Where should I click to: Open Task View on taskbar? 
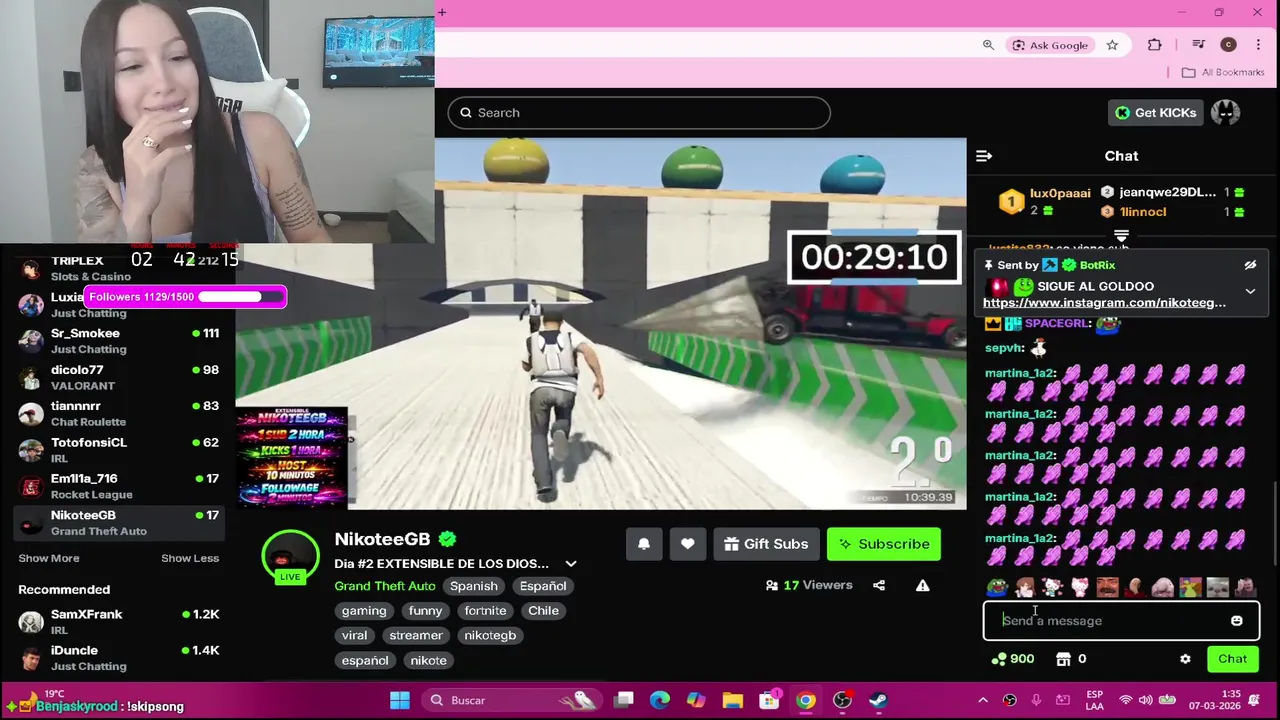pos(624,700)
